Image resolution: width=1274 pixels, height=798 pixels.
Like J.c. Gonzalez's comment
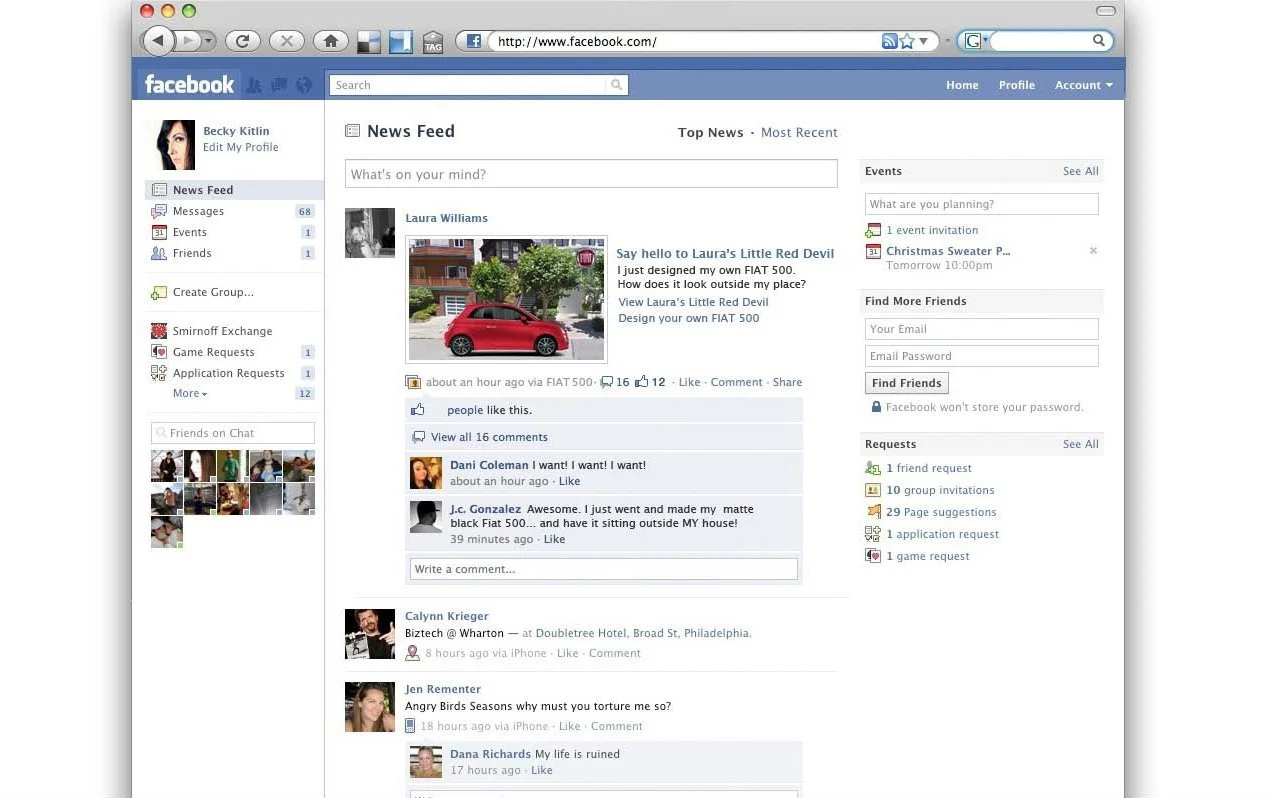pyautogui.click(x=554, y=539)
